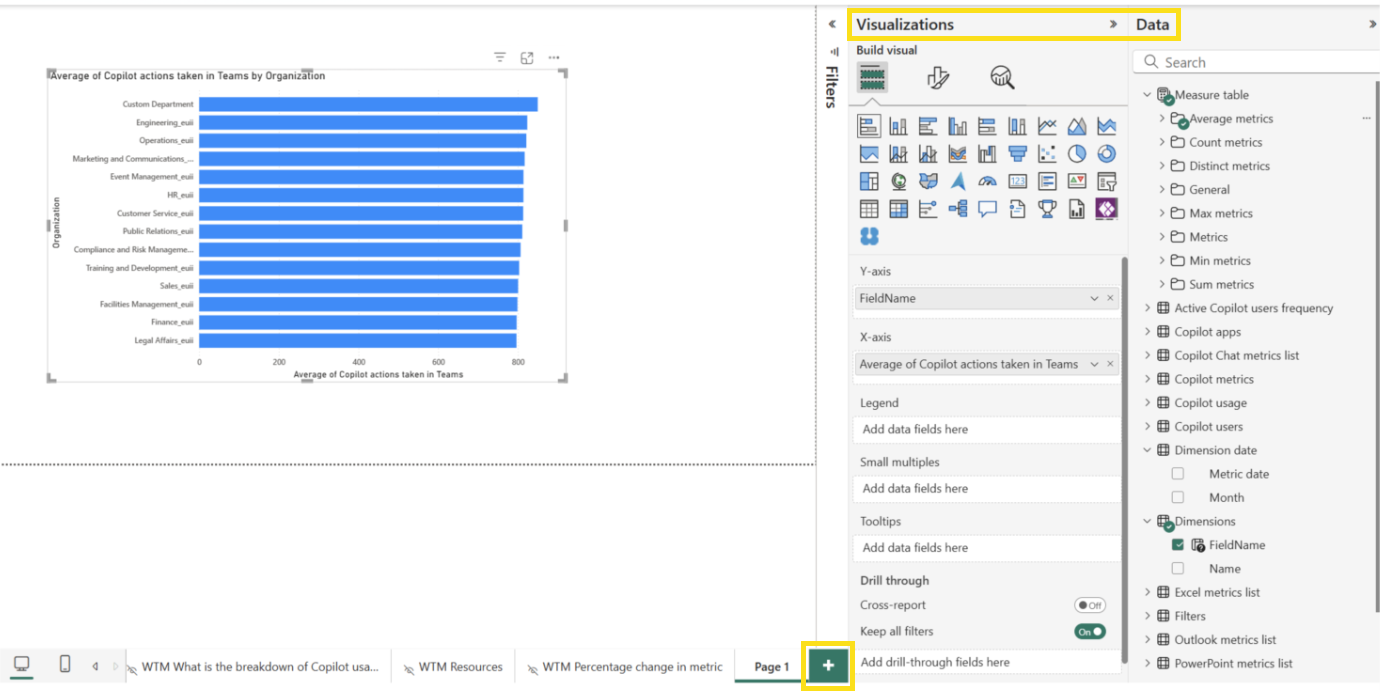Open the Data pane tab
Viewport: 1381px width, 691px height.
(x=1153, y=23)
